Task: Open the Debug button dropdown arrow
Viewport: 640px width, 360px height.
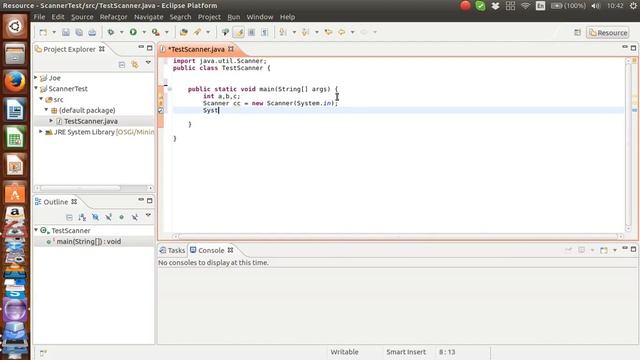Action: point(121,32)
